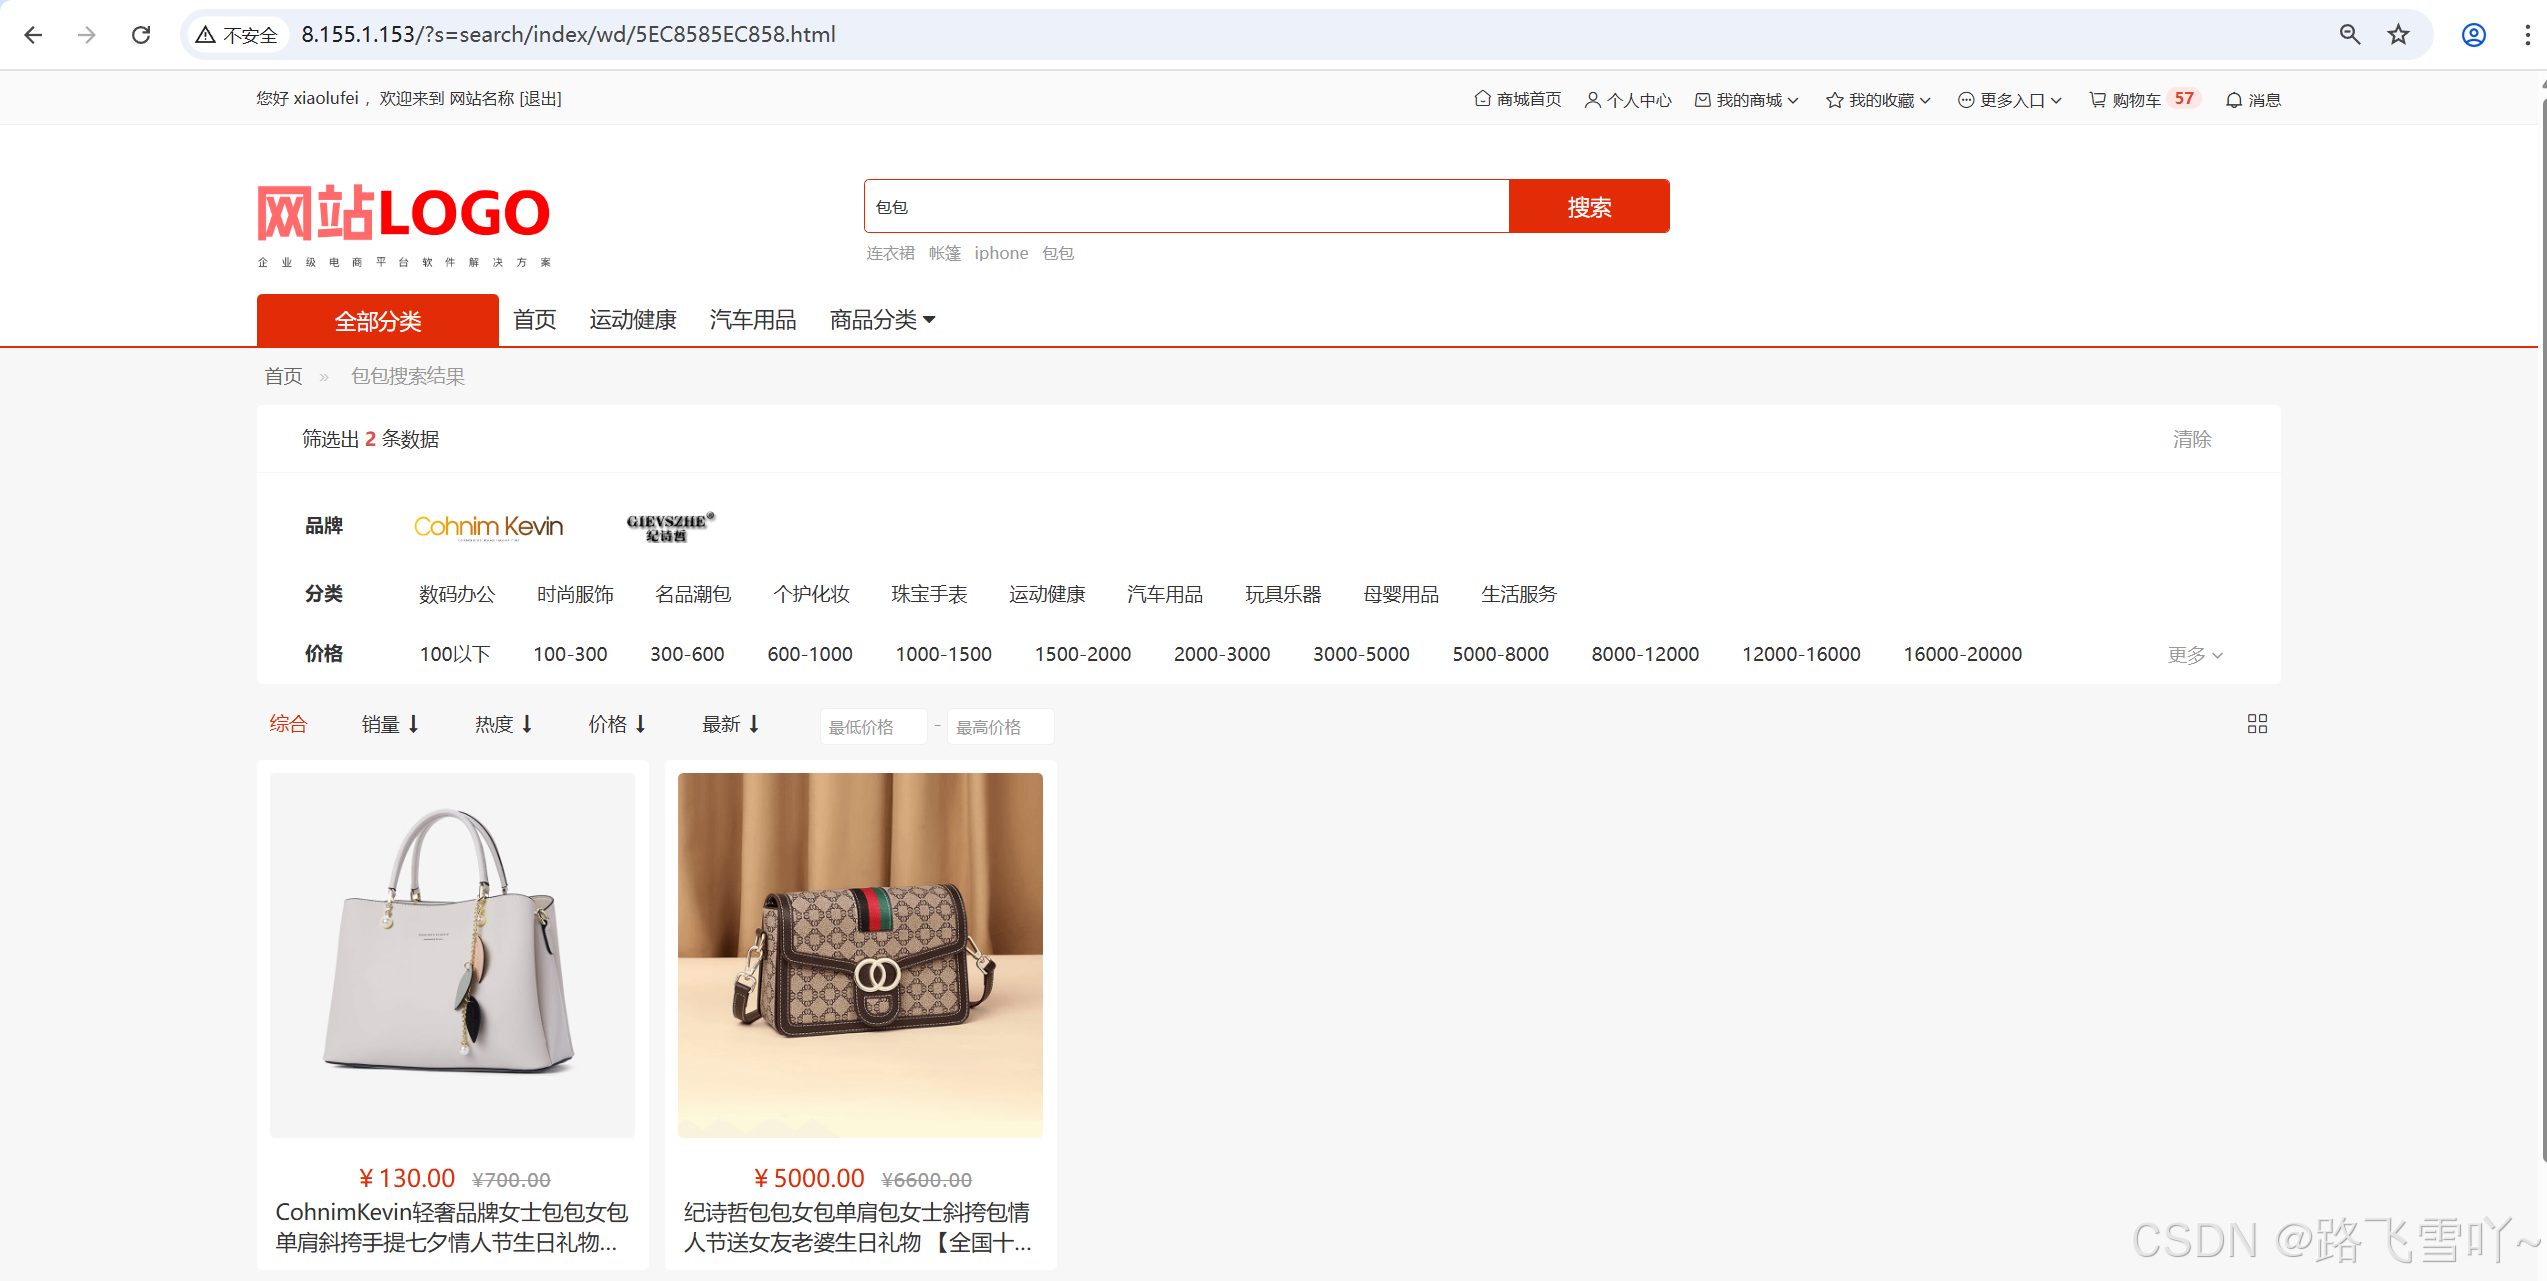Click the shopping cart icon
2547x1281 pixels.
pos(2097,100)
